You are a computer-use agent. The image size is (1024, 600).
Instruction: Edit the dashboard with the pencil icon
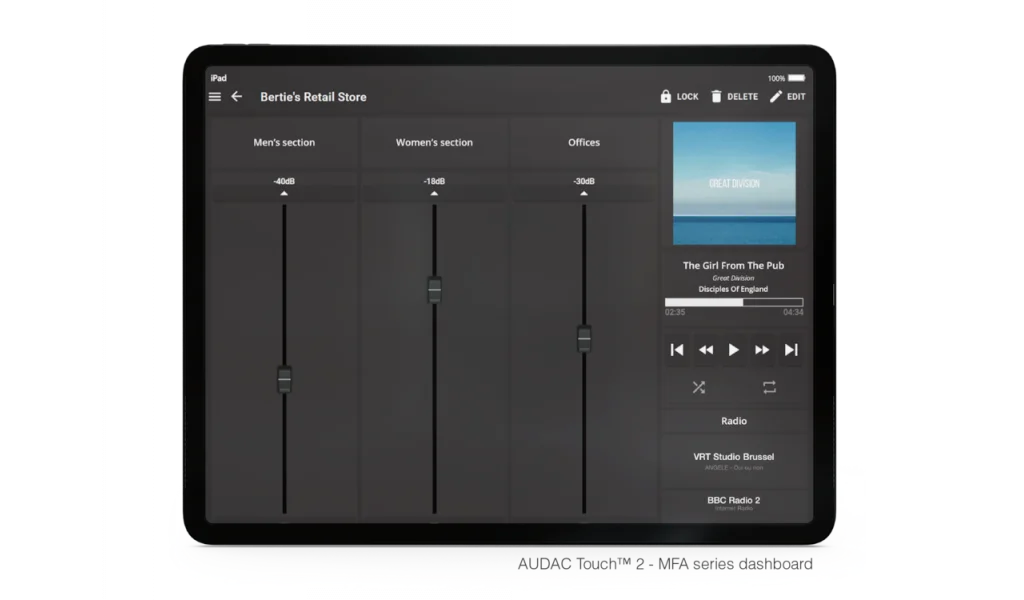pos(777,97)
